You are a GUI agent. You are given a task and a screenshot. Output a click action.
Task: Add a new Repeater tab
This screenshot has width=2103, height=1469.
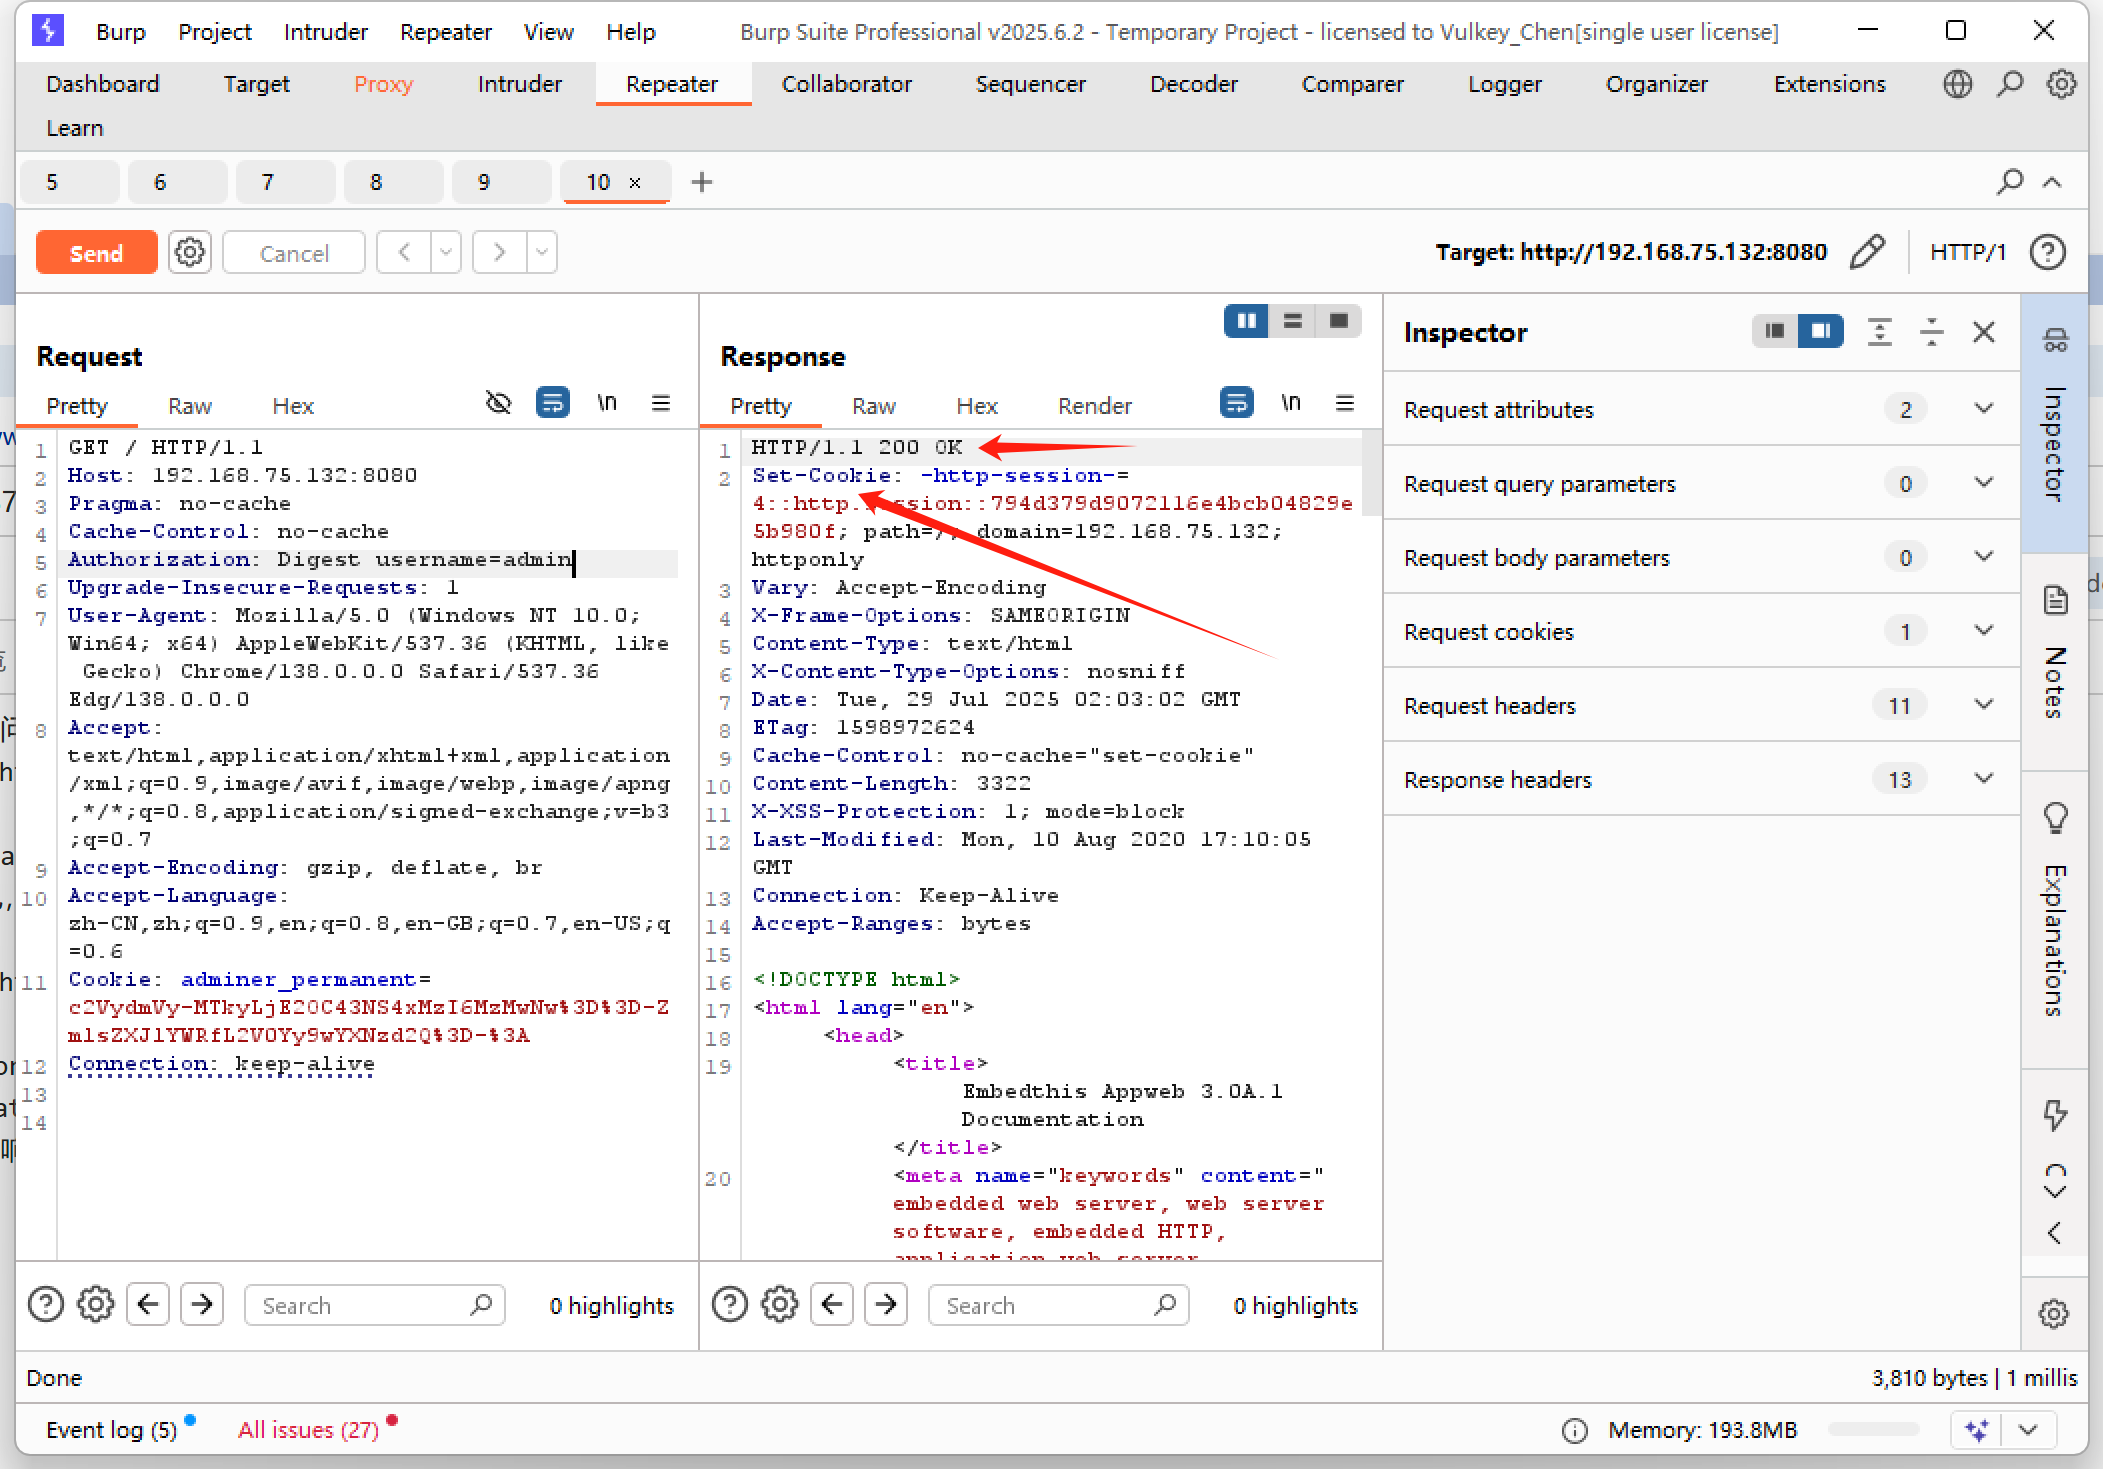tap(702, 182)
